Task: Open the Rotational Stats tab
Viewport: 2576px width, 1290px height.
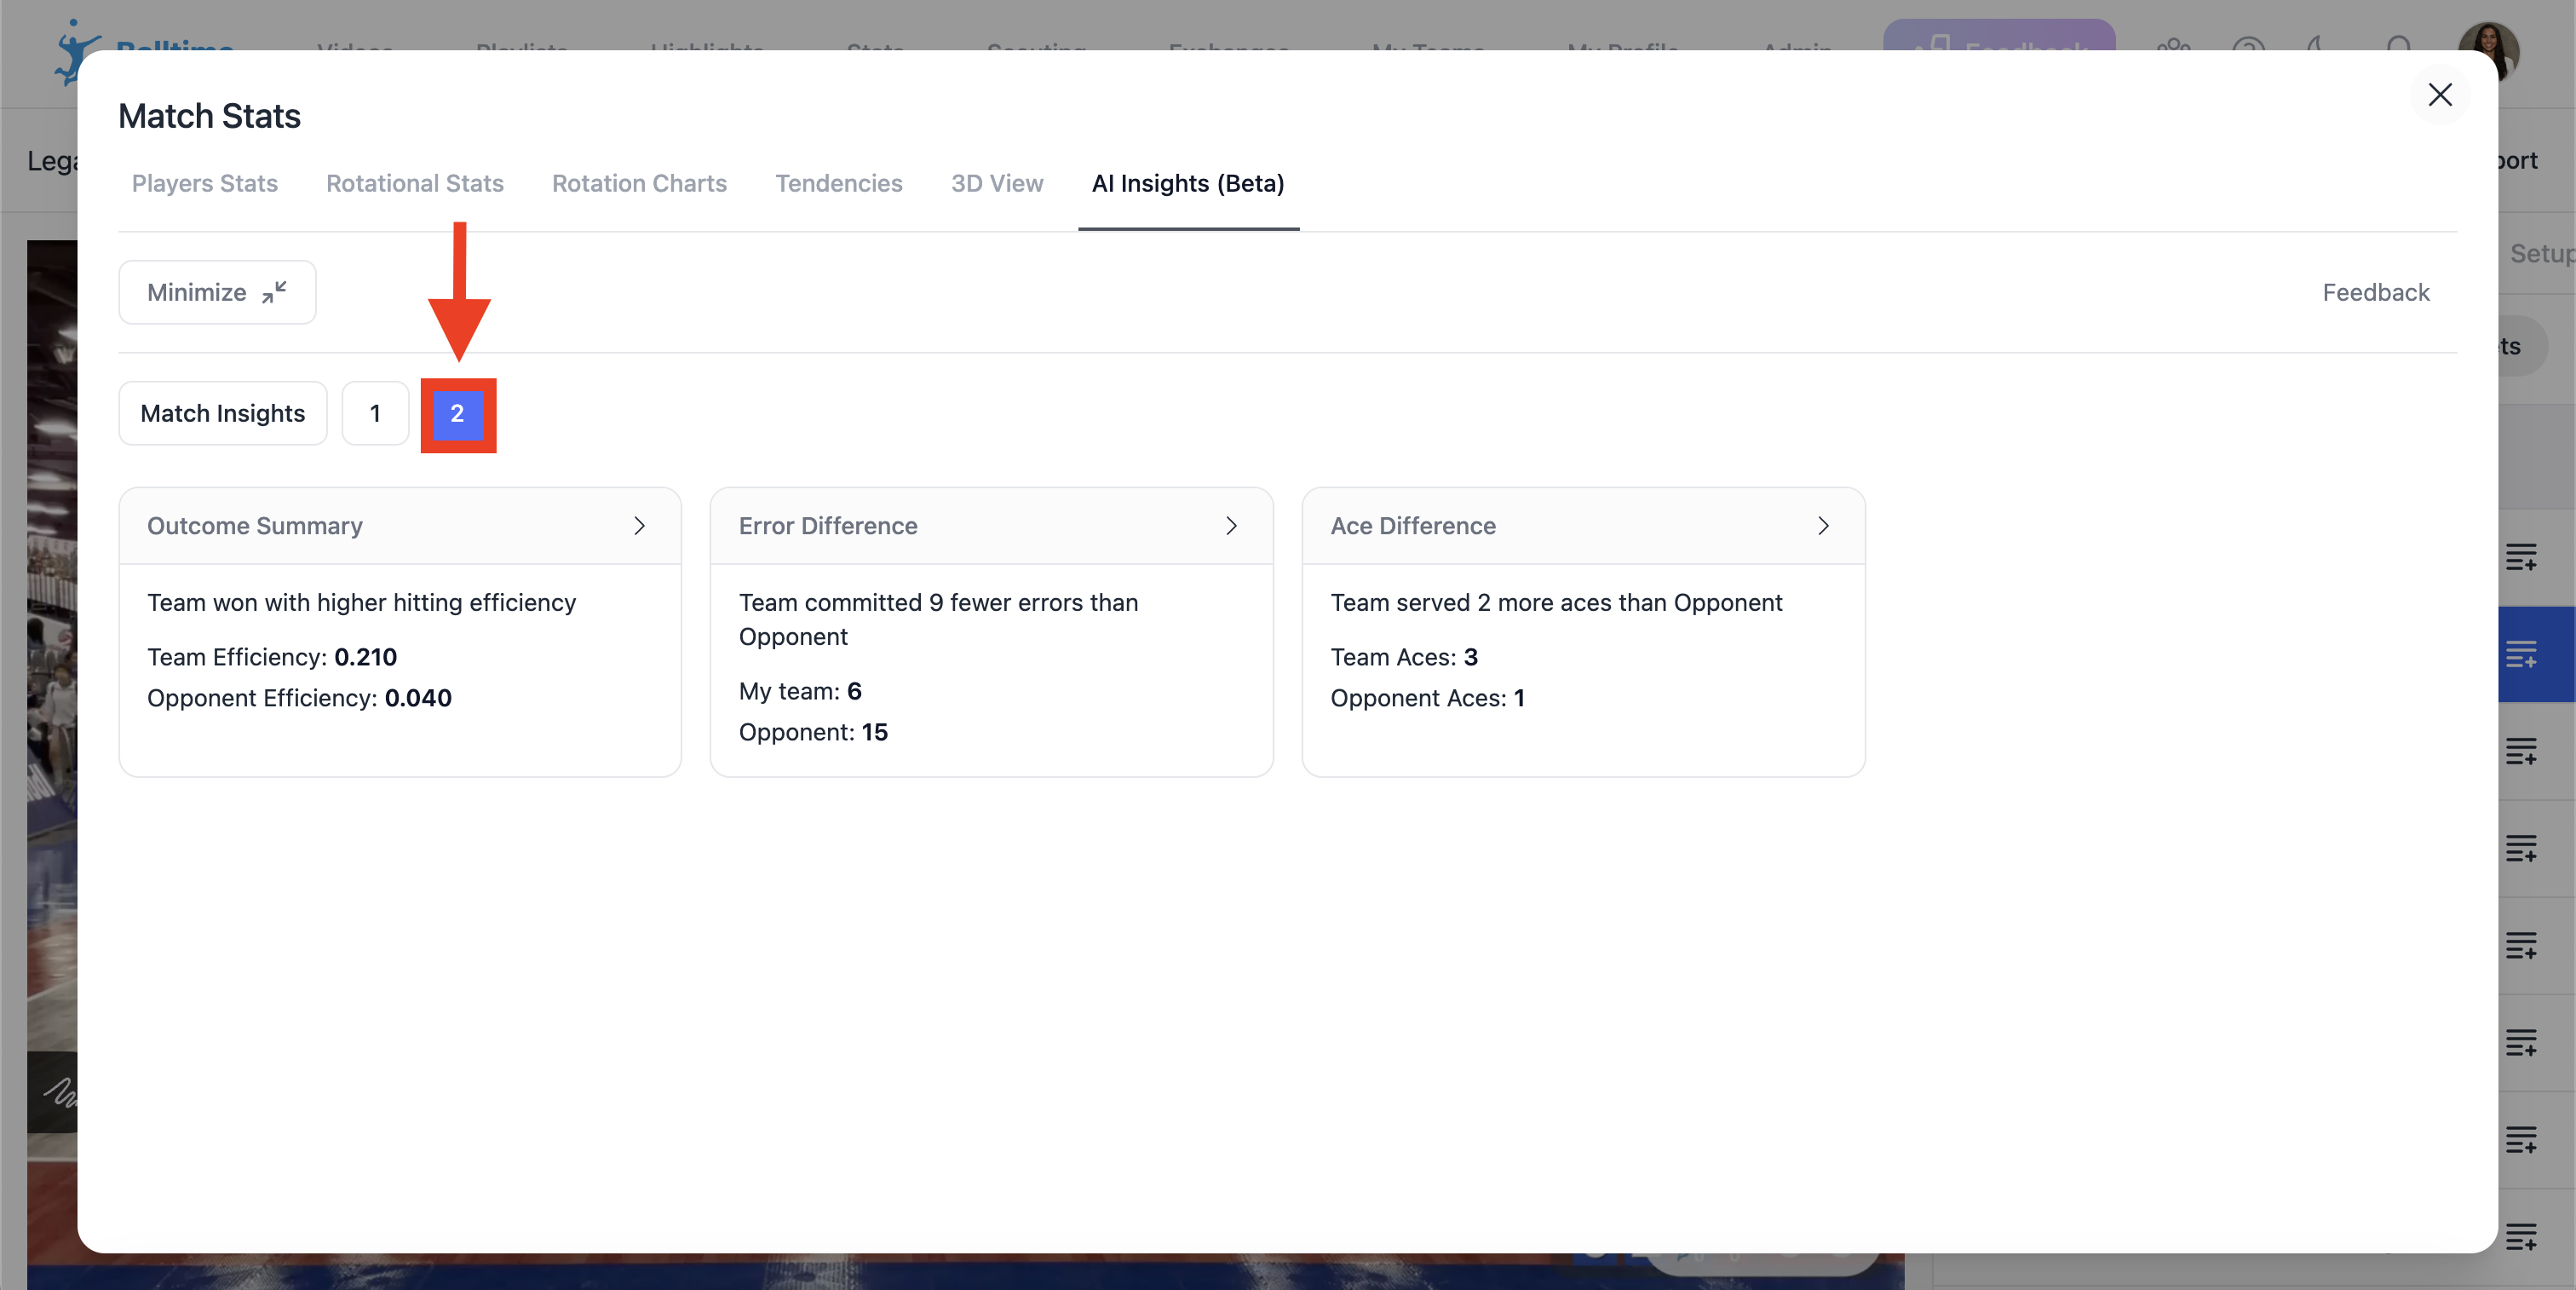Action: coord(414,183)
